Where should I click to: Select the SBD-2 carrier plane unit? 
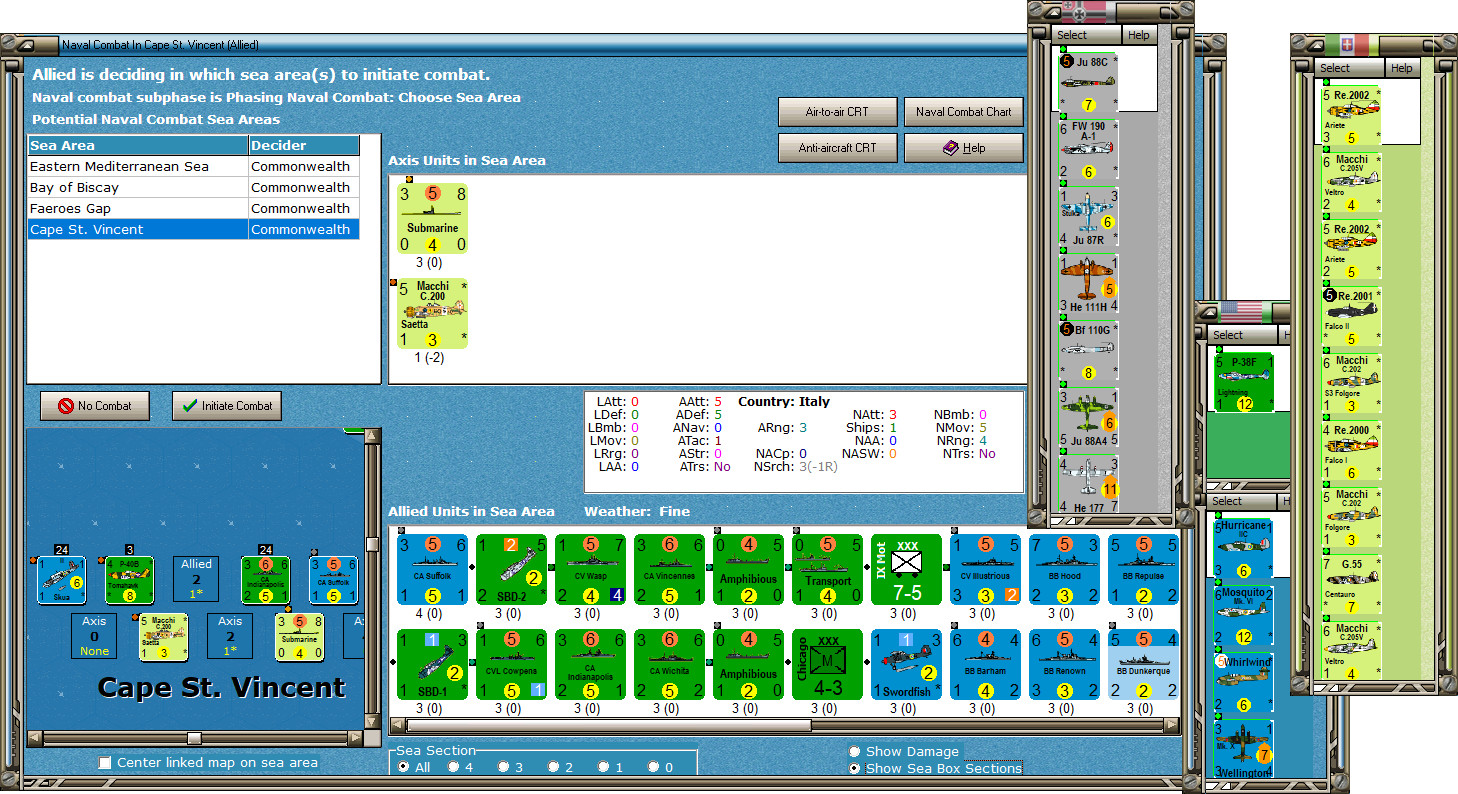coord(511,568)
